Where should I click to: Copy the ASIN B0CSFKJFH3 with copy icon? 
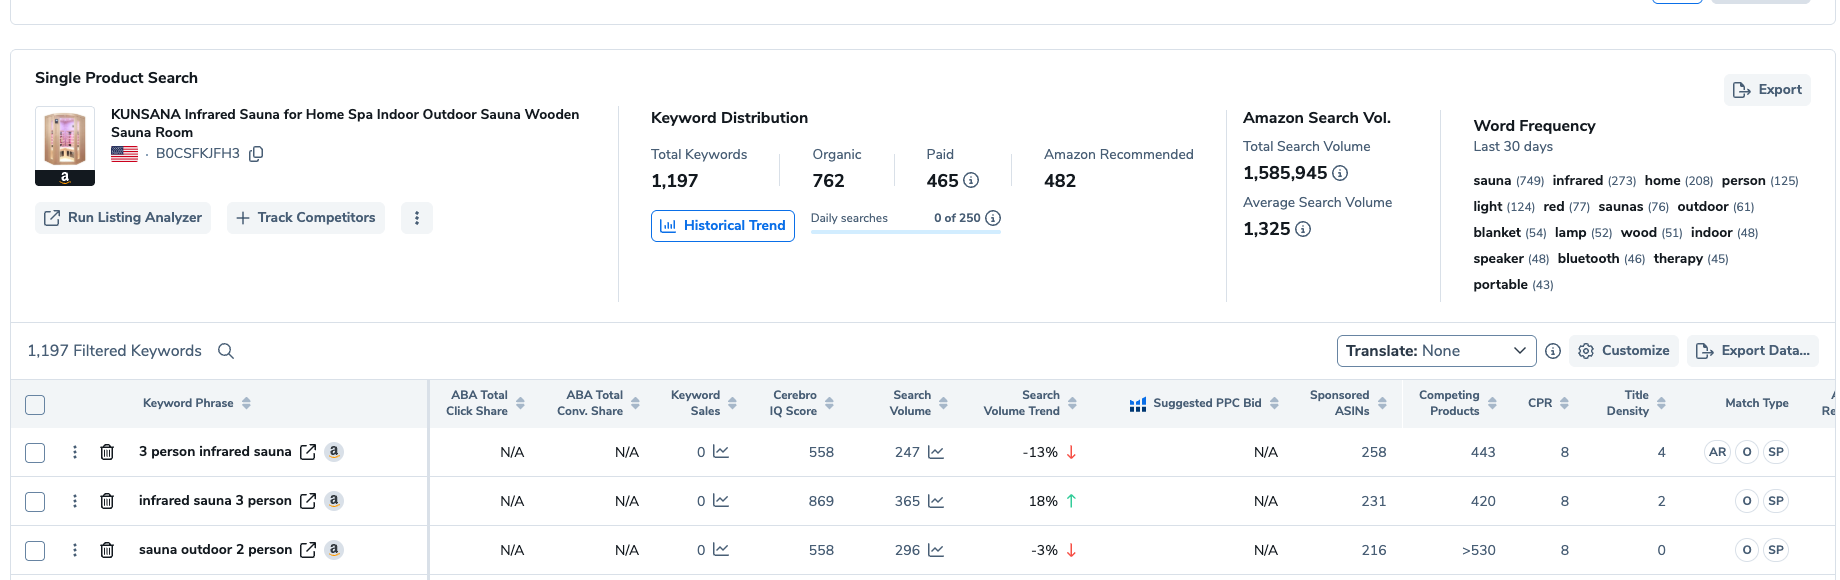(256, 154)
